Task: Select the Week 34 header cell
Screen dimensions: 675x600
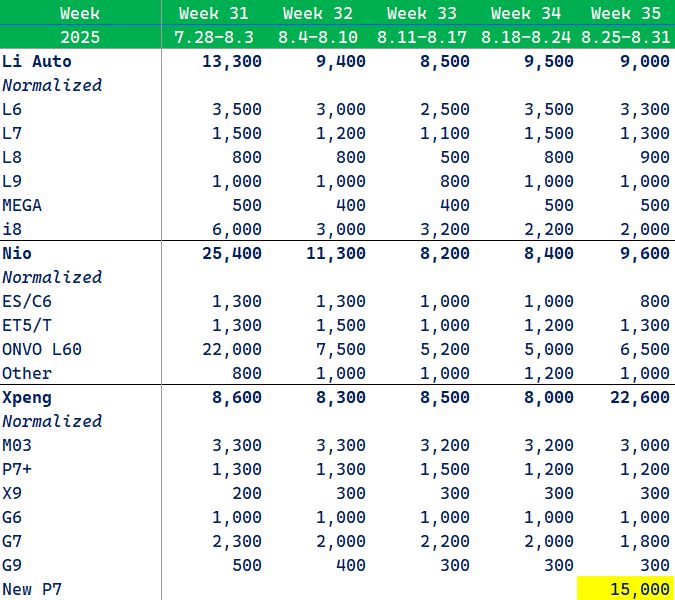Action: click(526, 13)
